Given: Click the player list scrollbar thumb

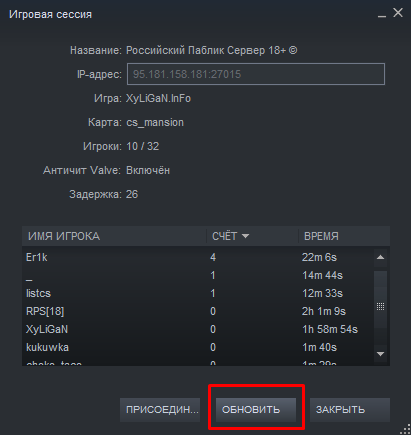Looking at the screenshot, I should [380, 307].
